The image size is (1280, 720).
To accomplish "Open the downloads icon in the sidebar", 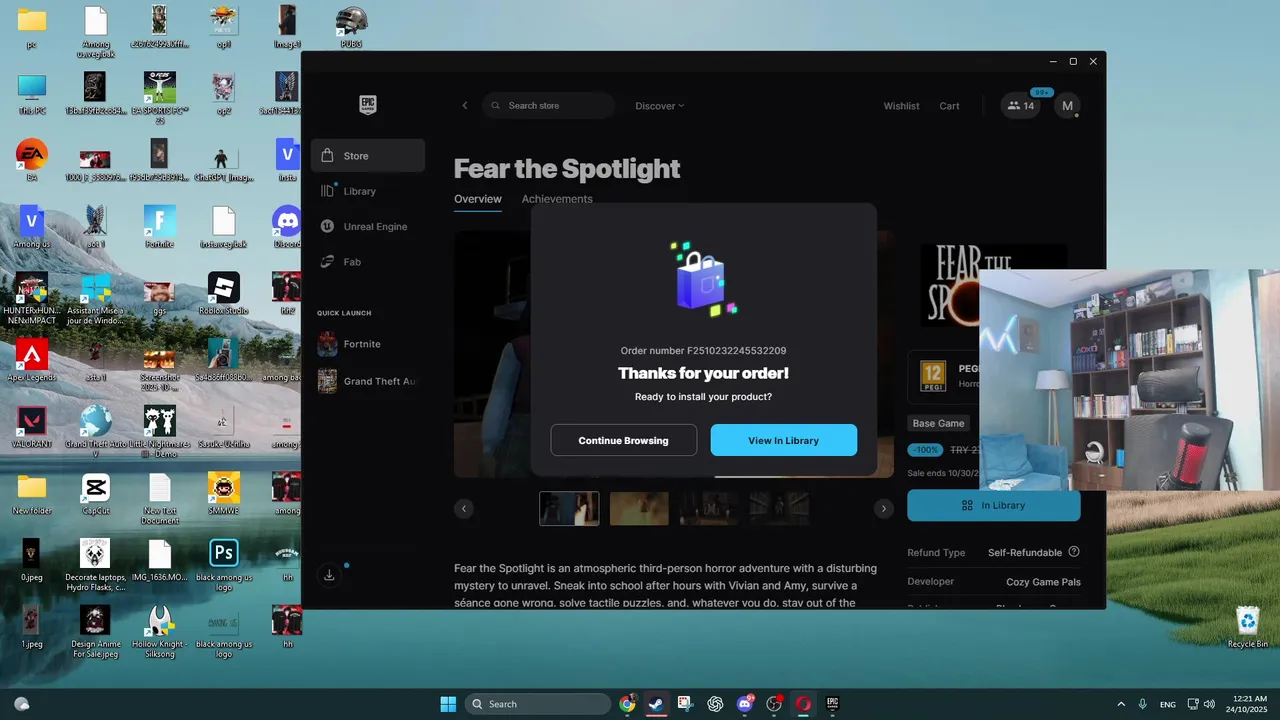I will (x=329, y=574).
